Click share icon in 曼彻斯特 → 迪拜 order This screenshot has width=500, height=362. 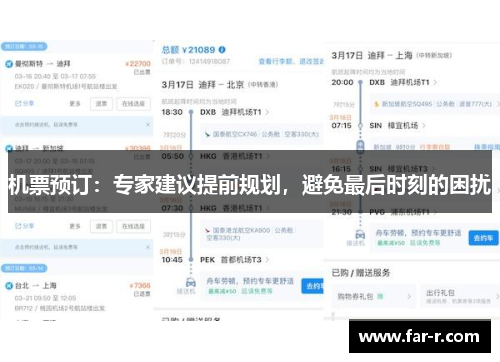pos(18,104)
